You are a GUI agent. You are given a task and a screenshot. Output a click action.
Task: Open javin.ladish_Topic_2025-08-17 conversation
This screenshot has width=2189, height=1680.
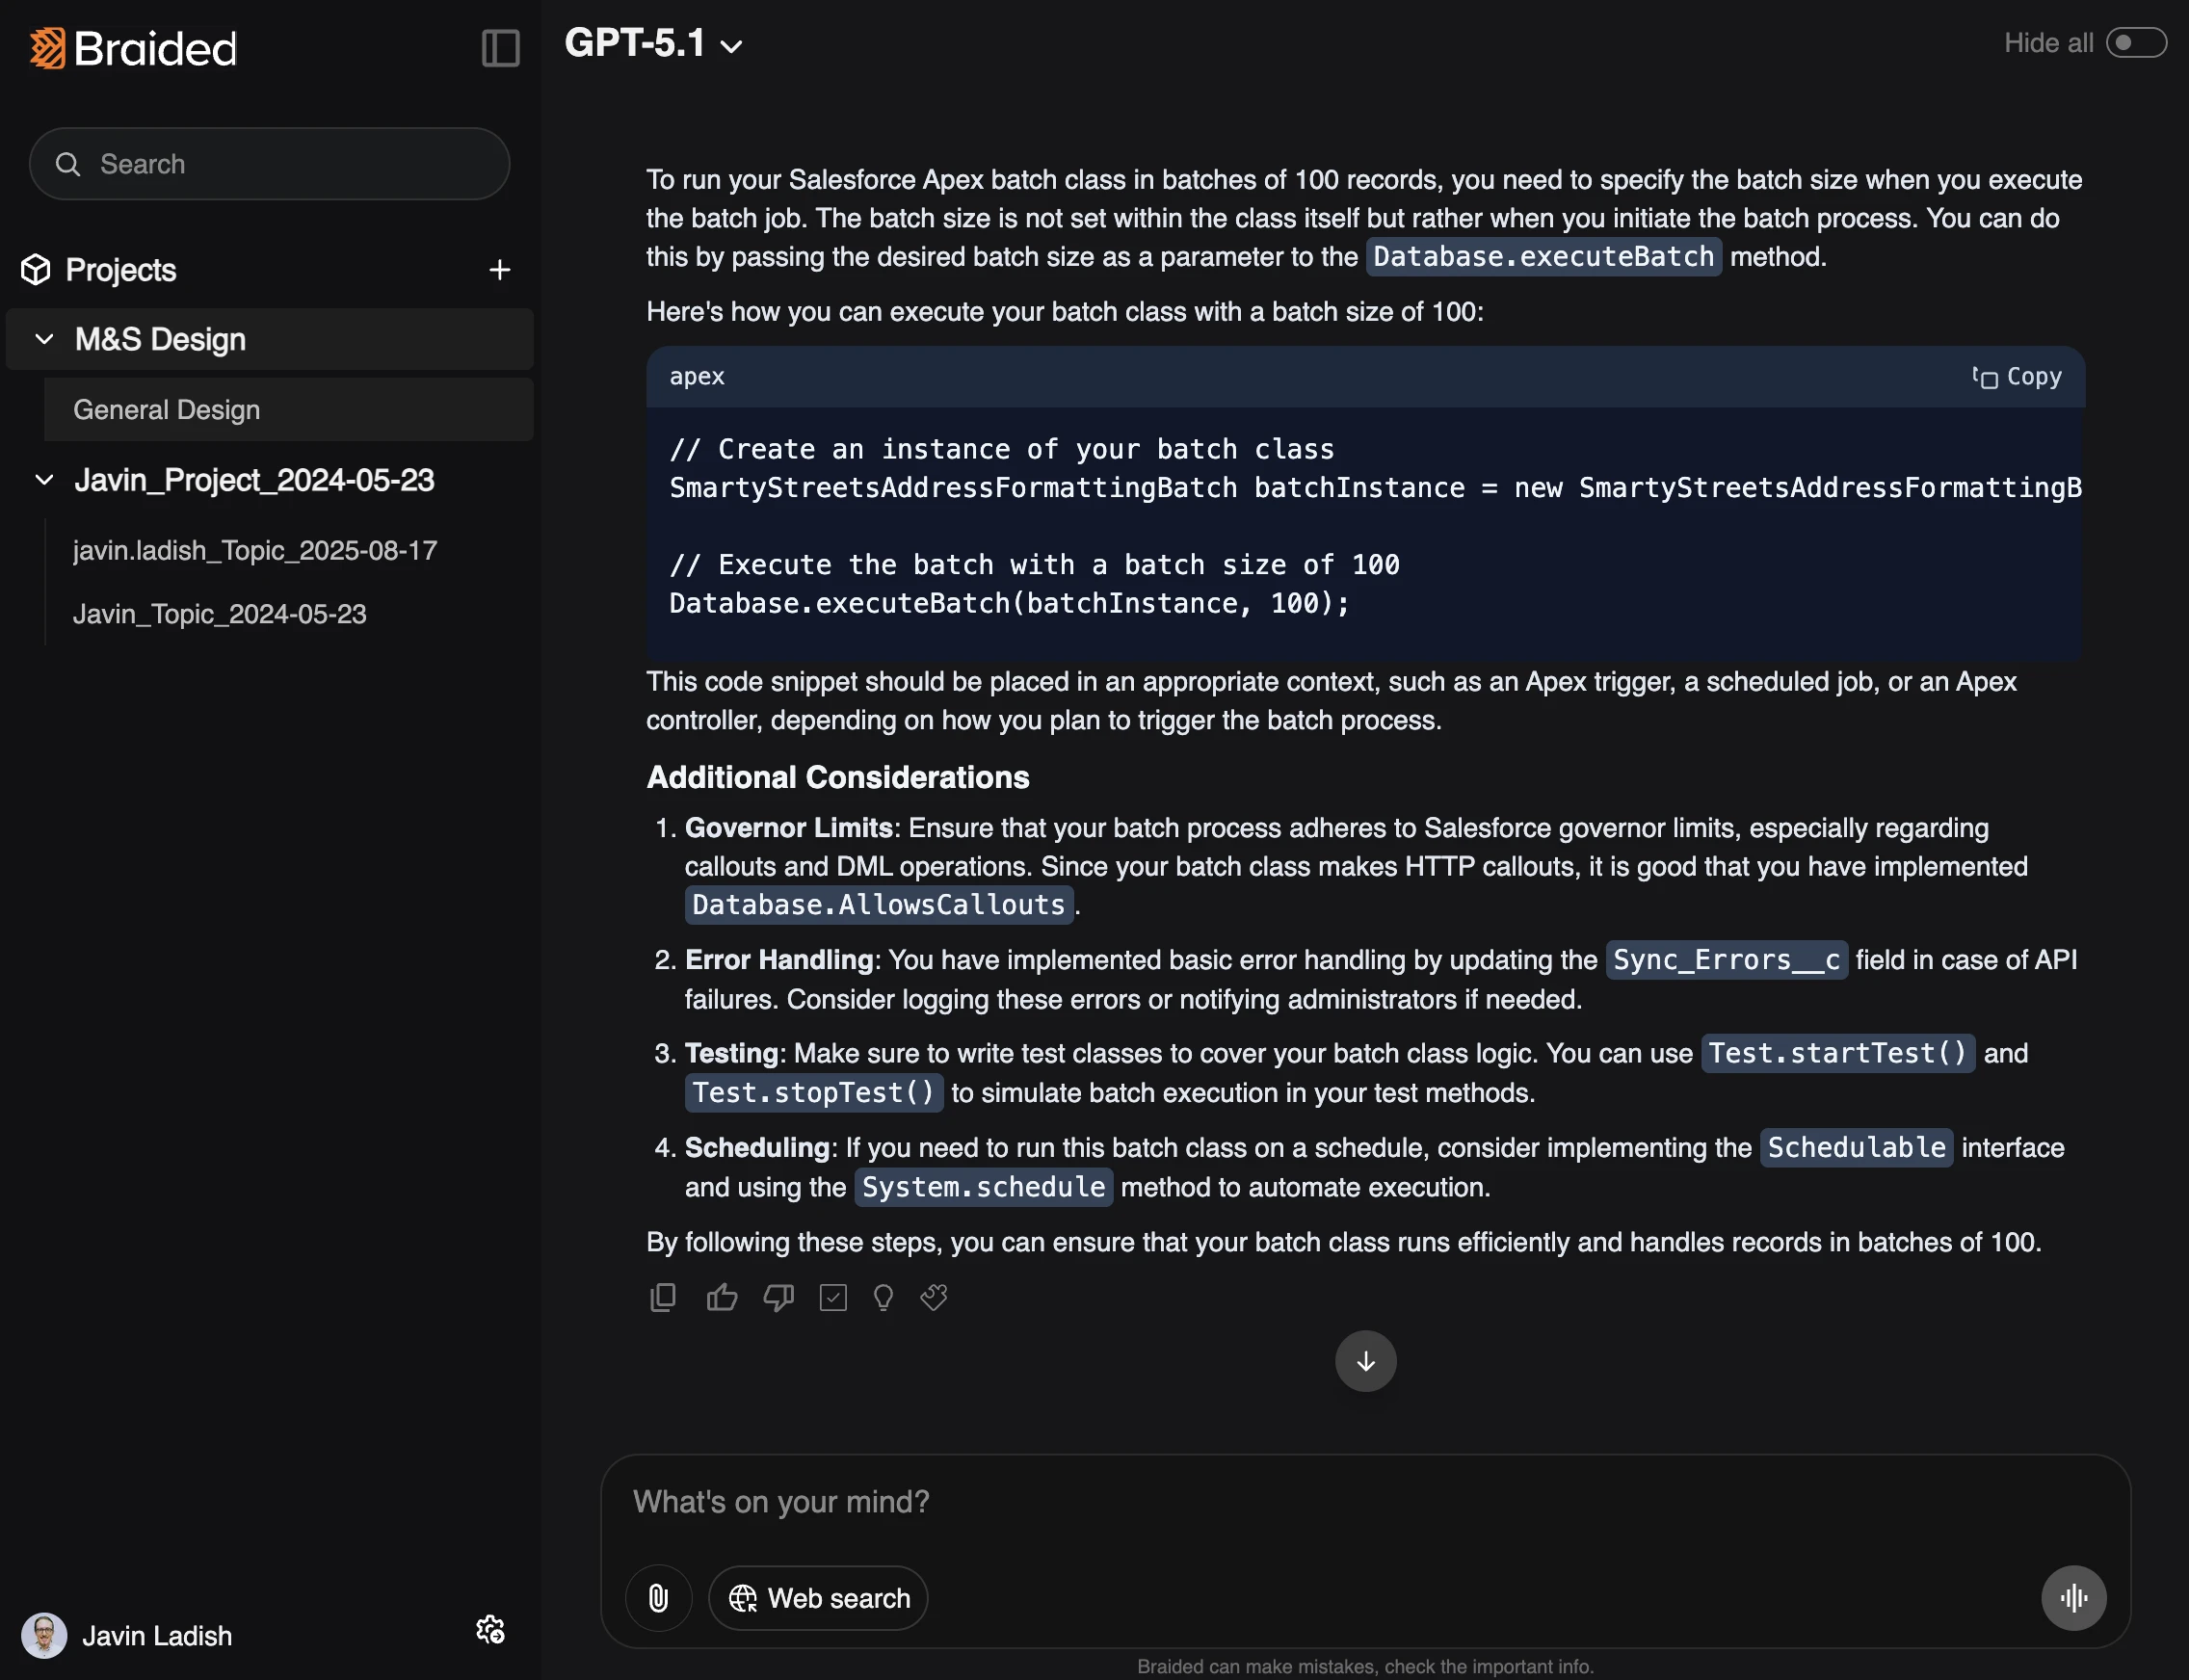click(x=255, y=550)
